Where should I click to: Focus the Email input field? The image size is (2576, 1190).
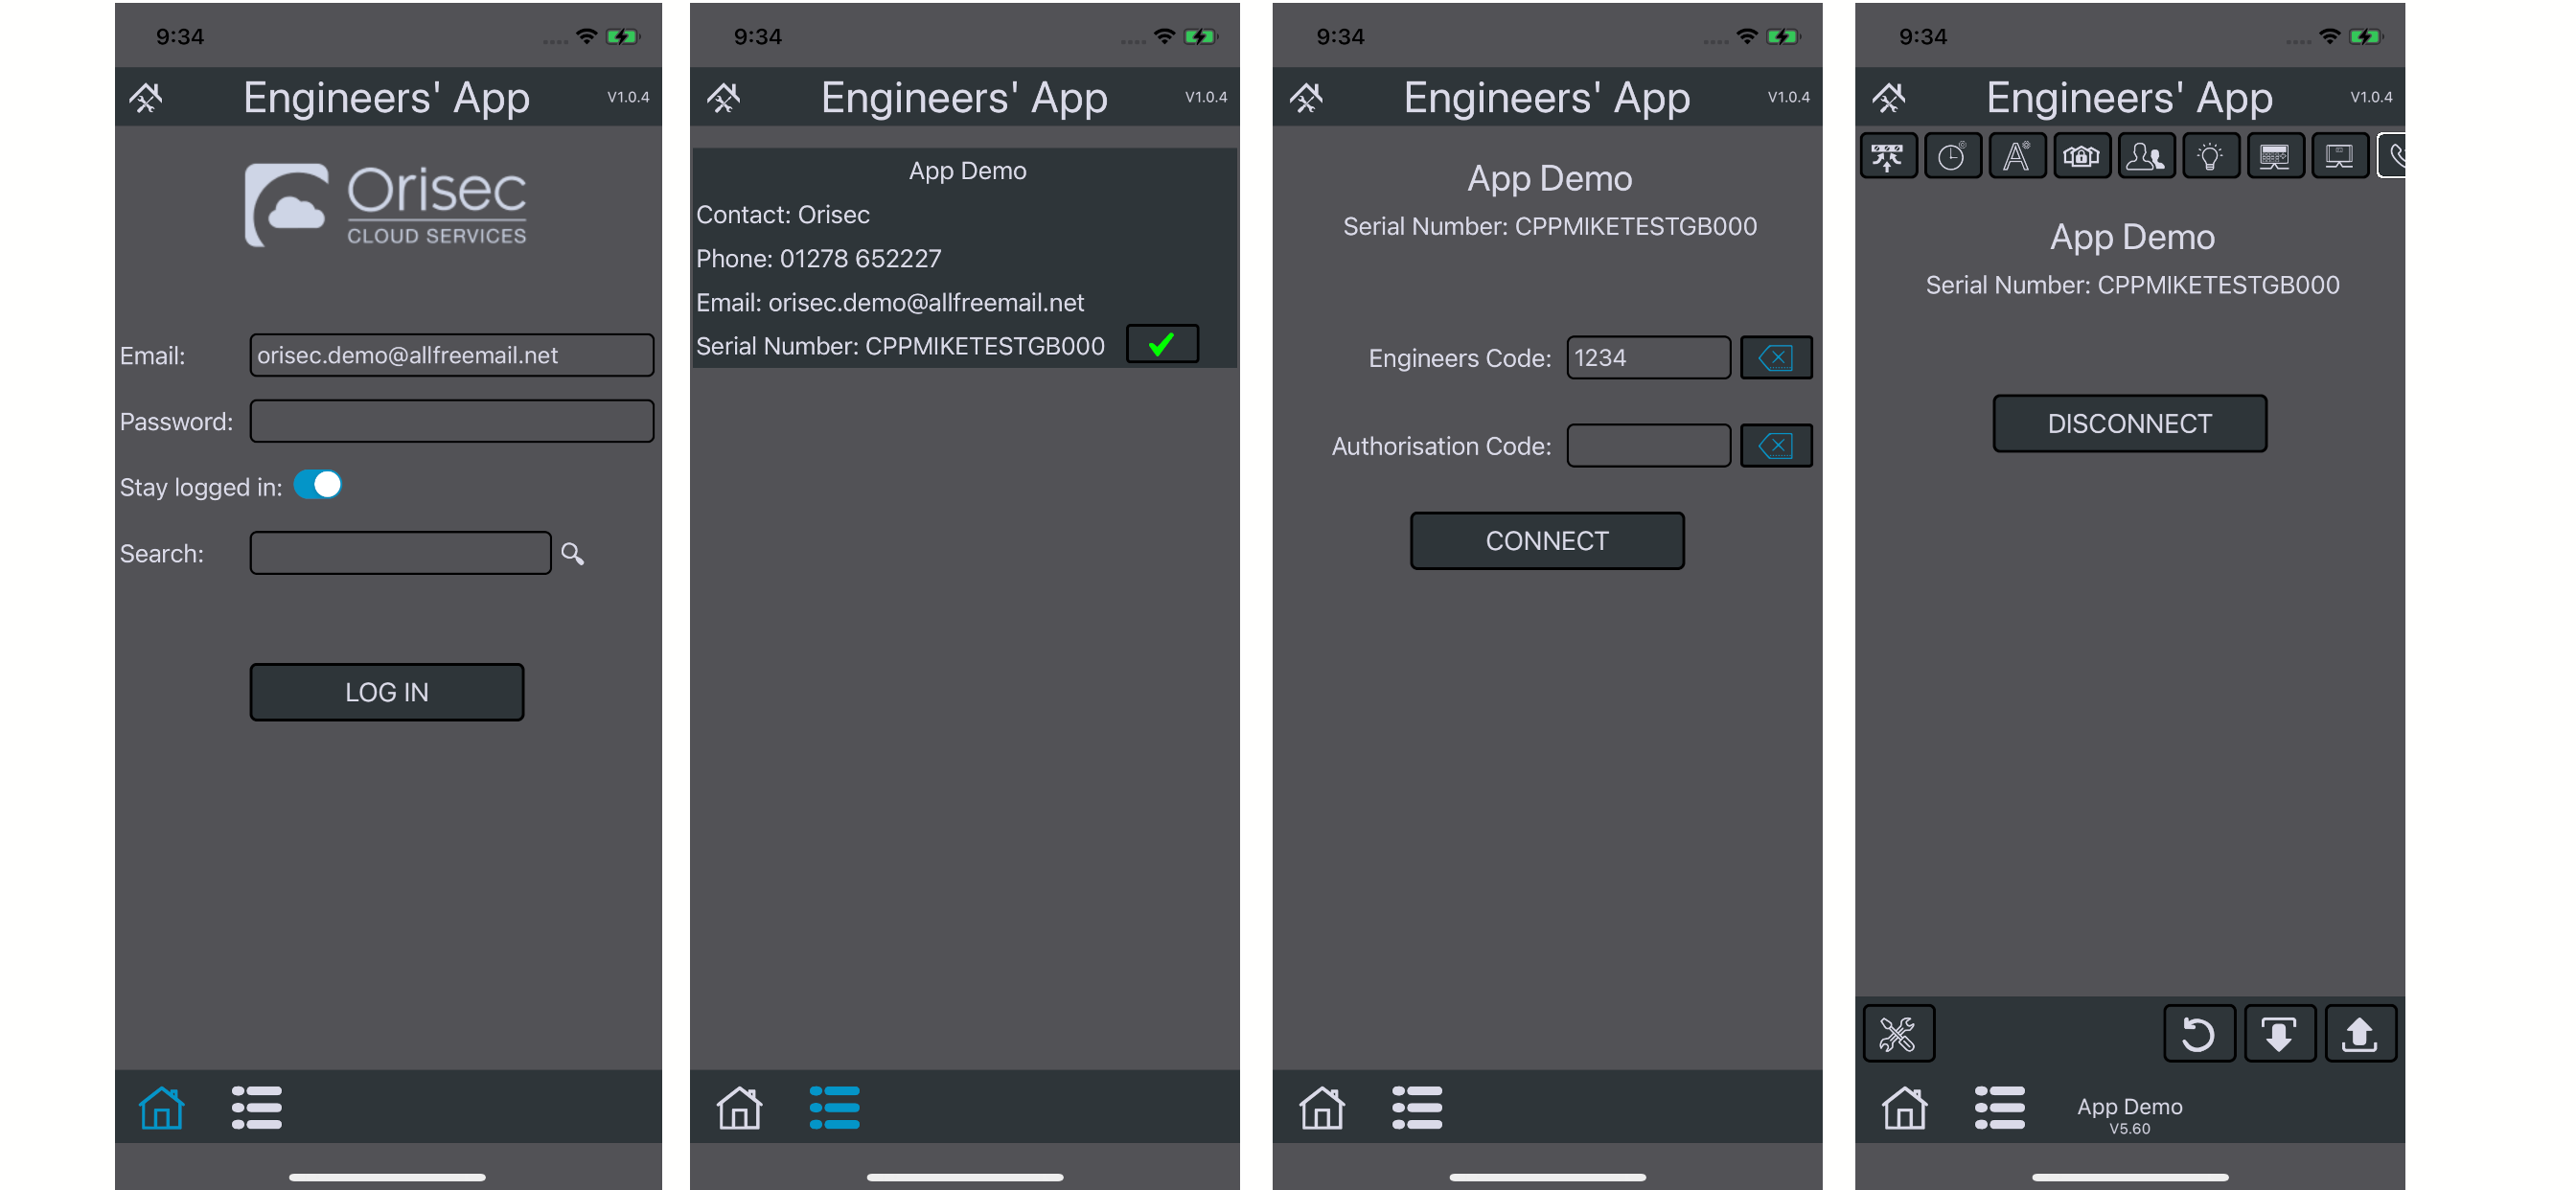[451, 355]
